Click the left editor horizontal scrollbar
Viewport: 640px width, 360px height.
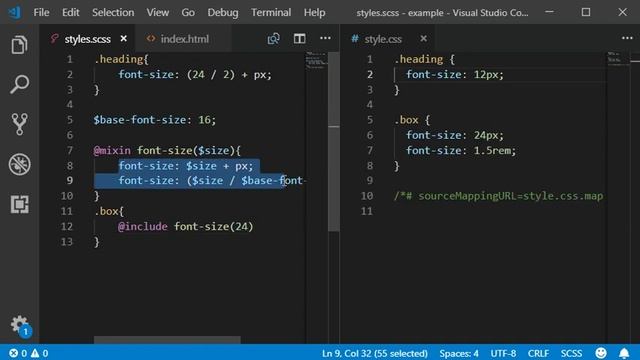(167, 340)
